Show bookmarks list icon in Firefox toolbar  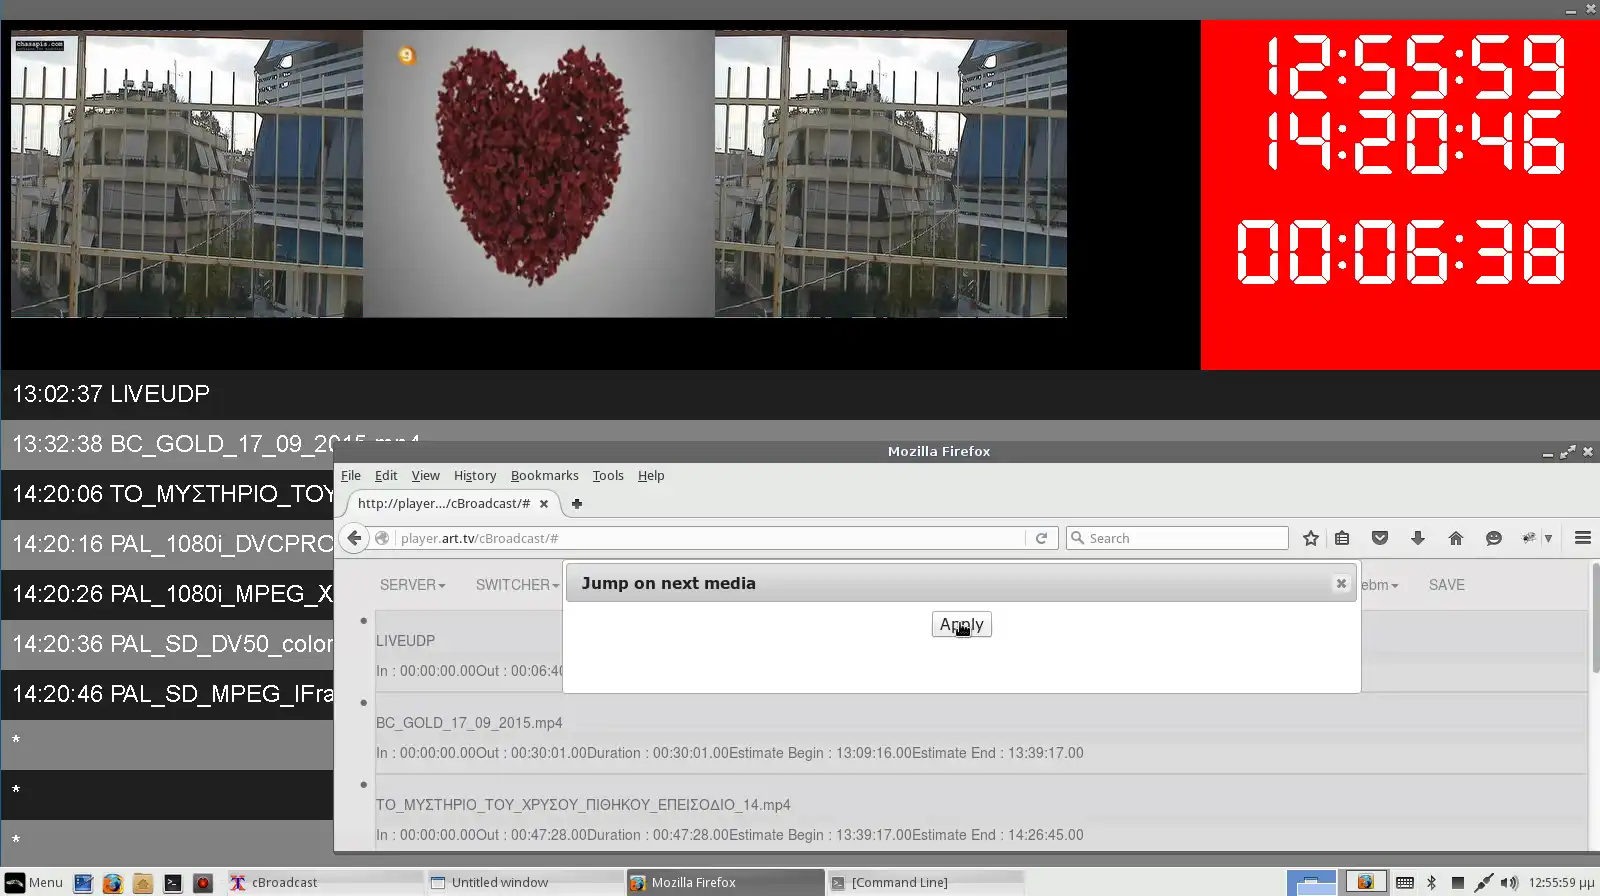(x=1342, y=538)
